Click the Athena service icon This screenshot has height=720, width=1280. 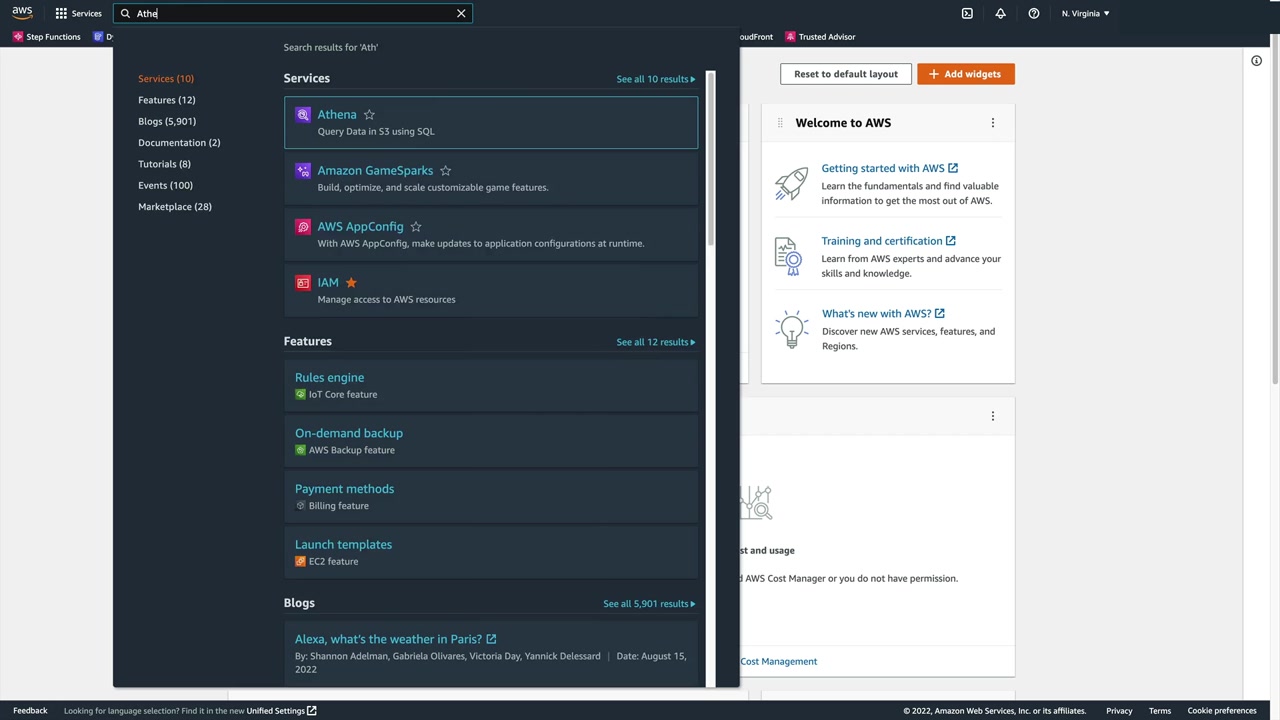tap(303, 115)
